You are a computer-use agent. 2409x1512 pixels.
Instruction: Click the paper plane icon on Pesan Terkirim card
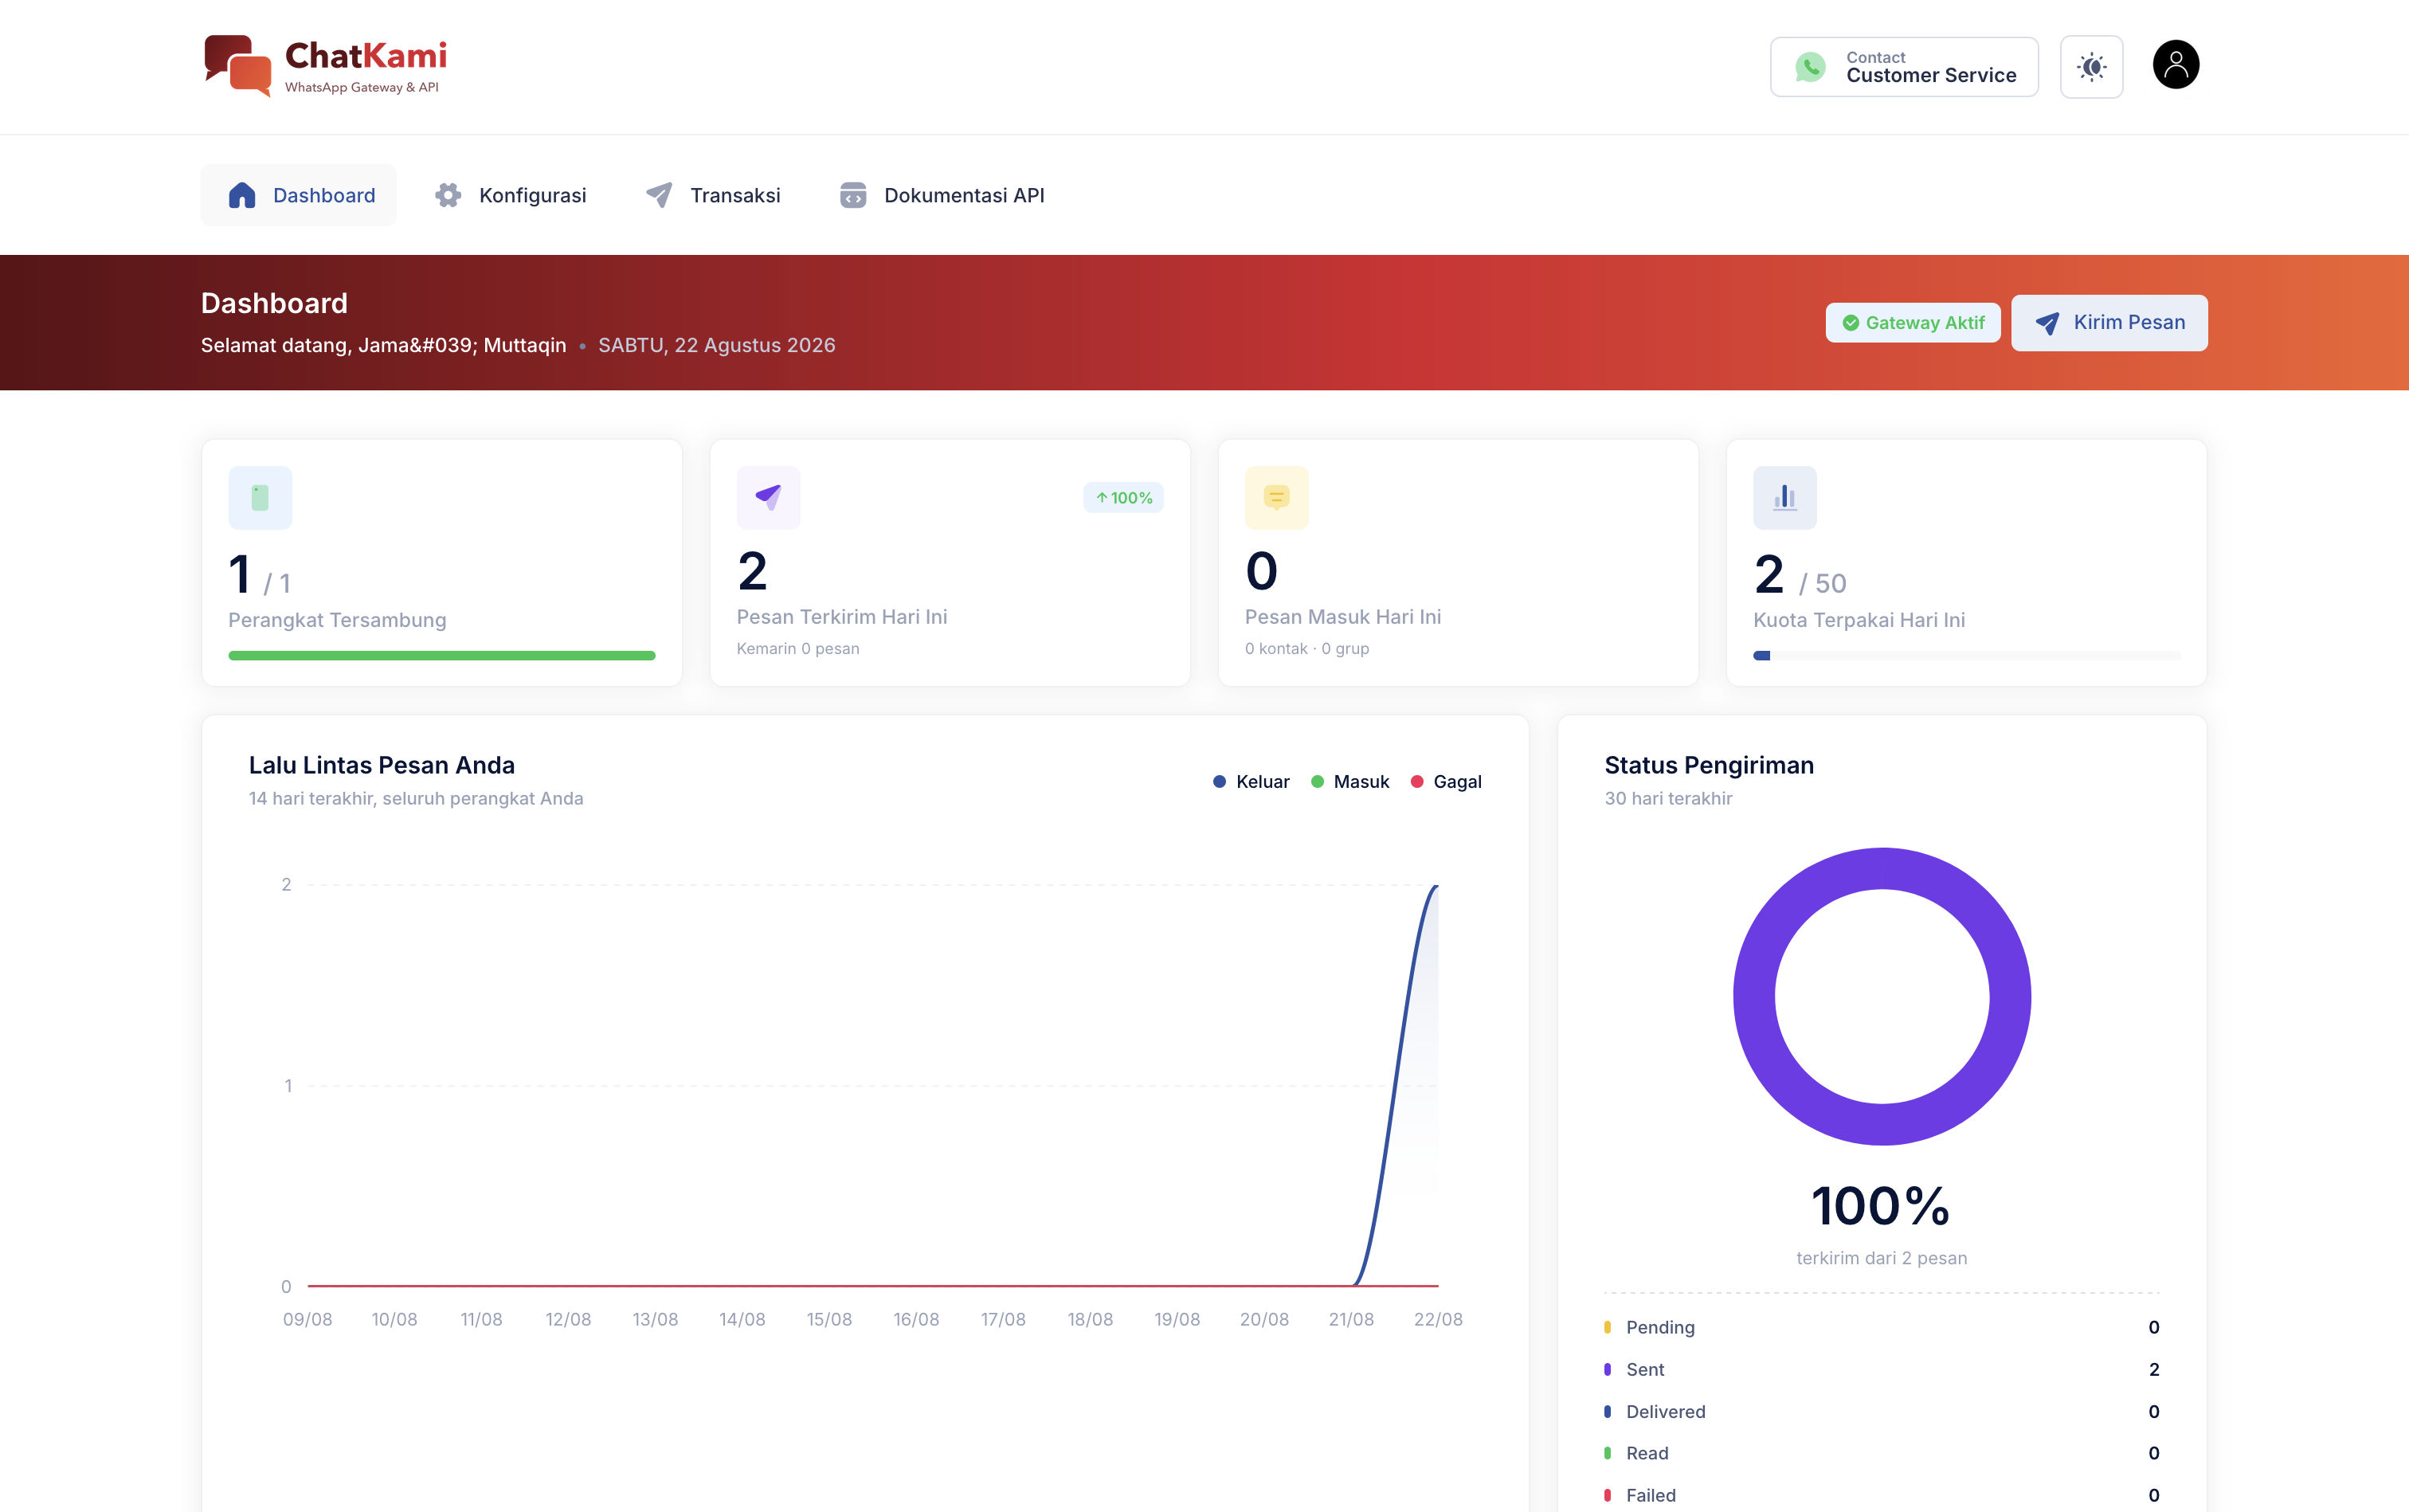768,498
